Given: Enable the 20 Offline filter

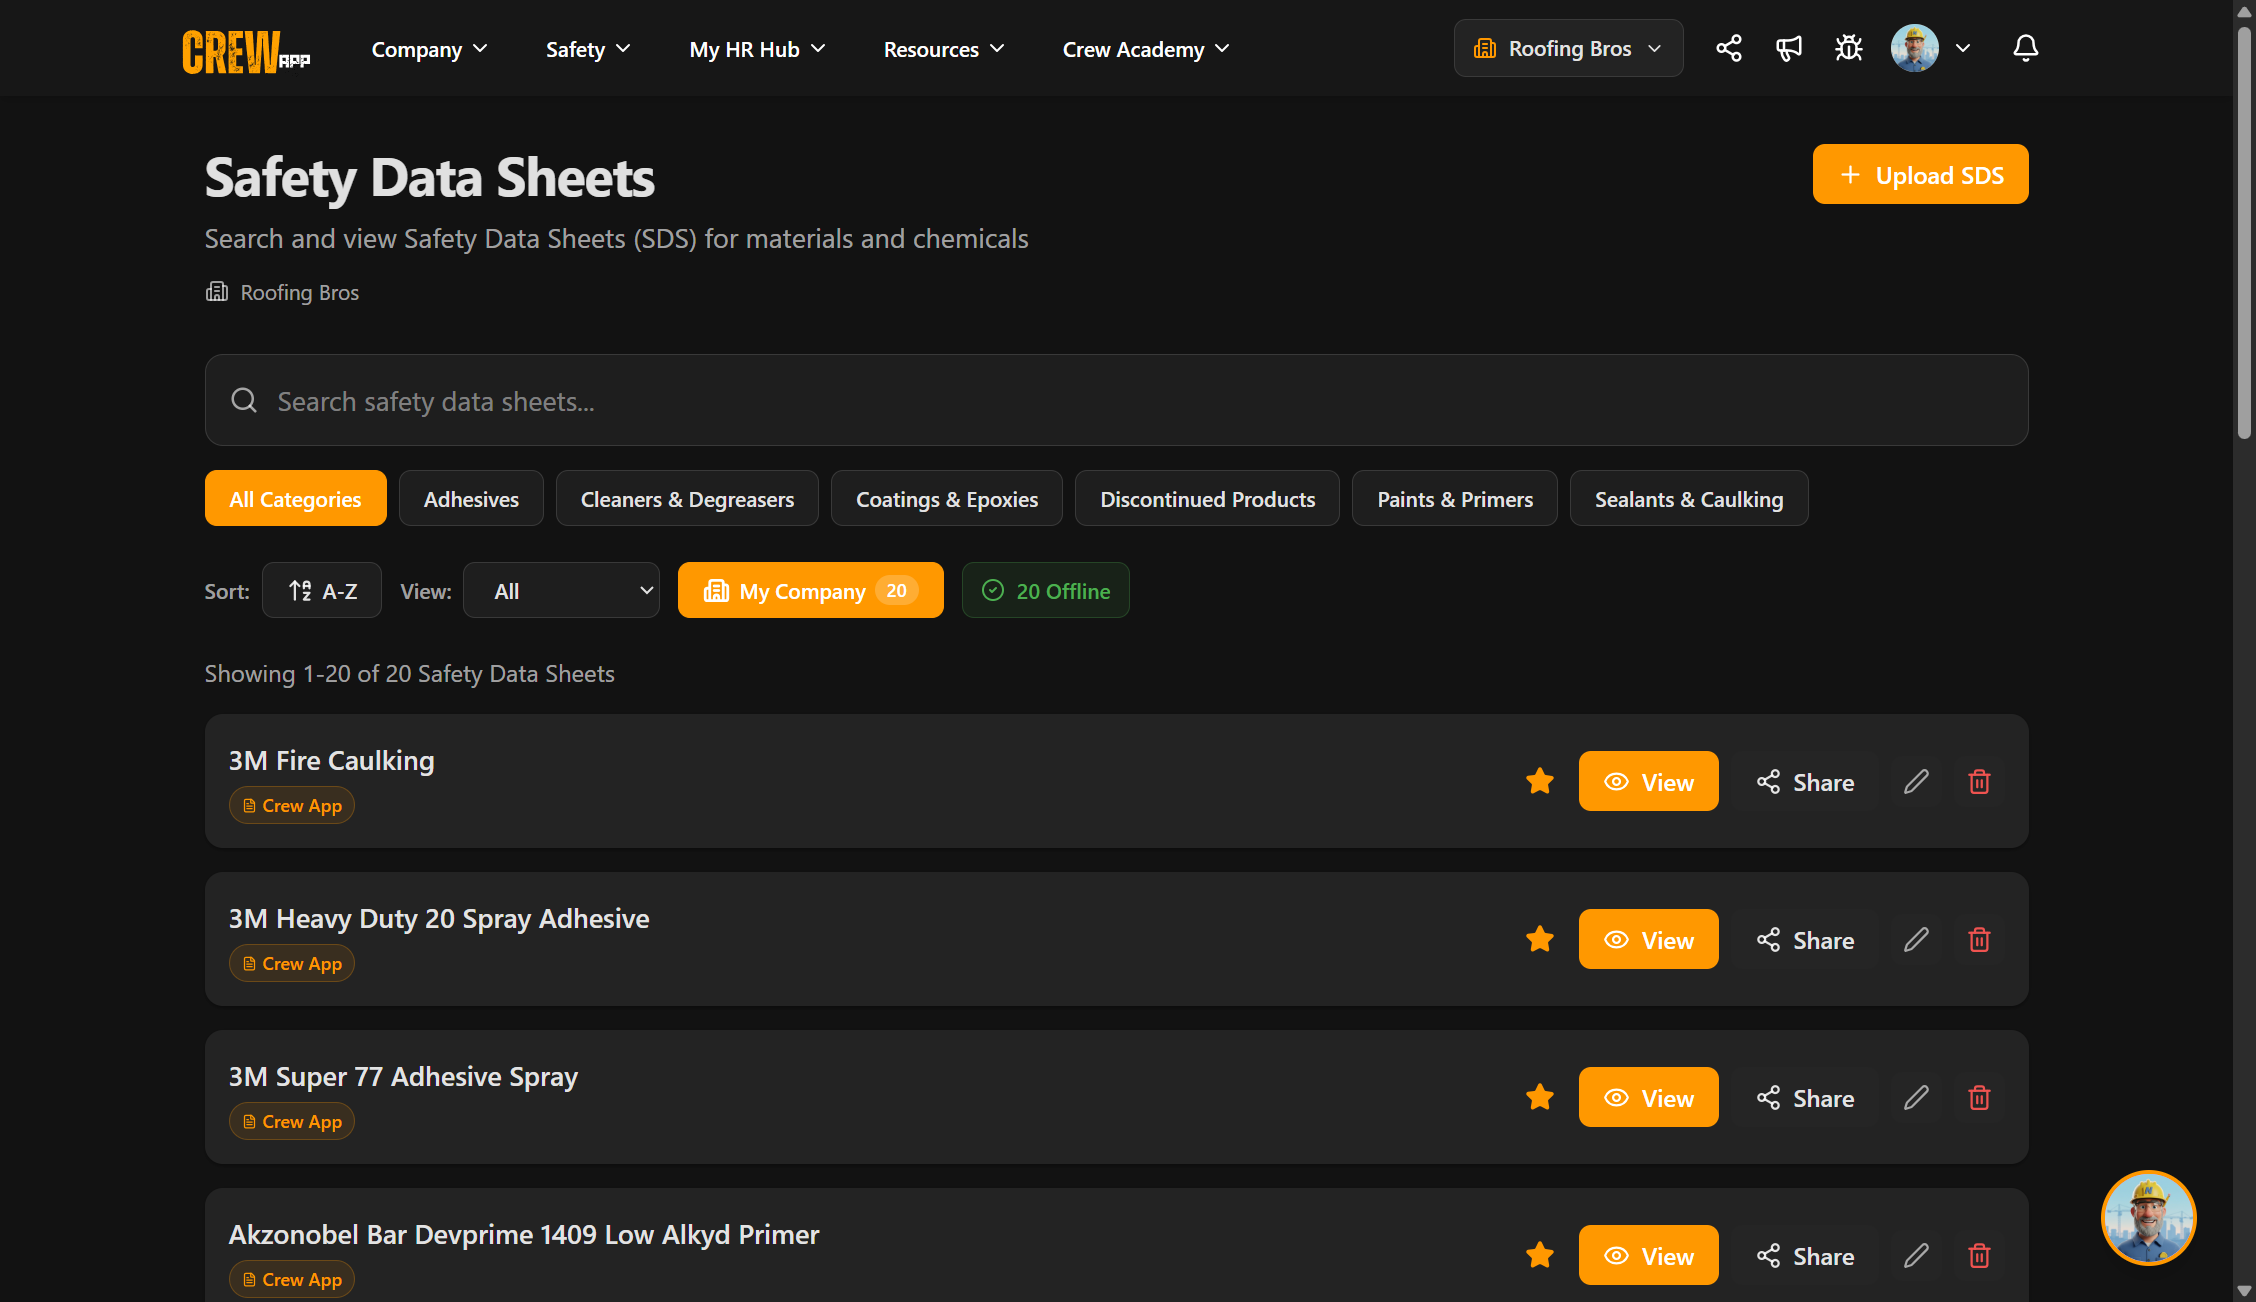Looking at the screenshot, I should (1045, 590).
